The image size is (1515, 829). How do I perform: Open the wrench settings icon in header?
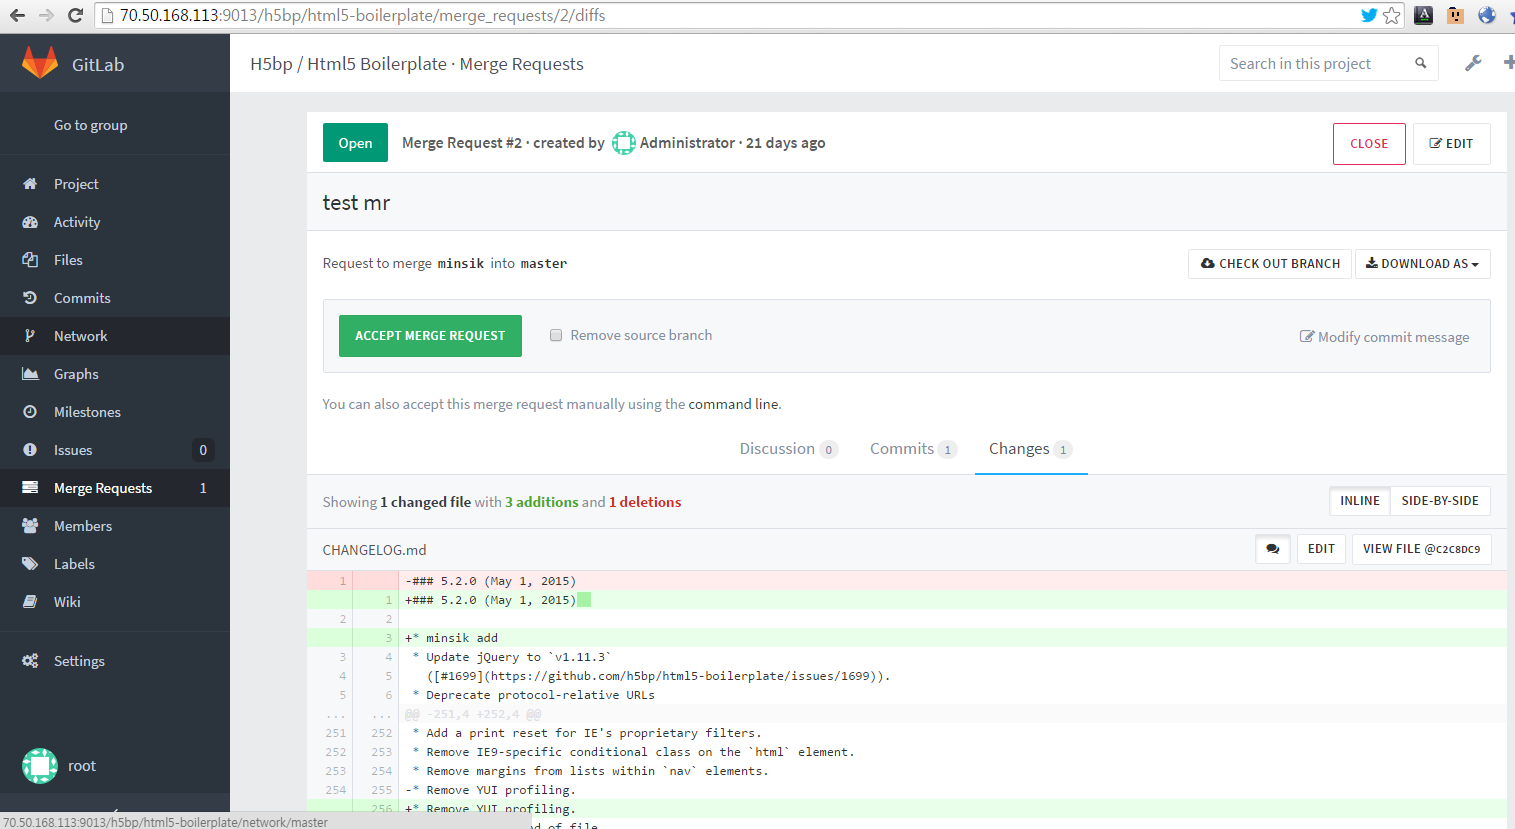click(1473, 63)
